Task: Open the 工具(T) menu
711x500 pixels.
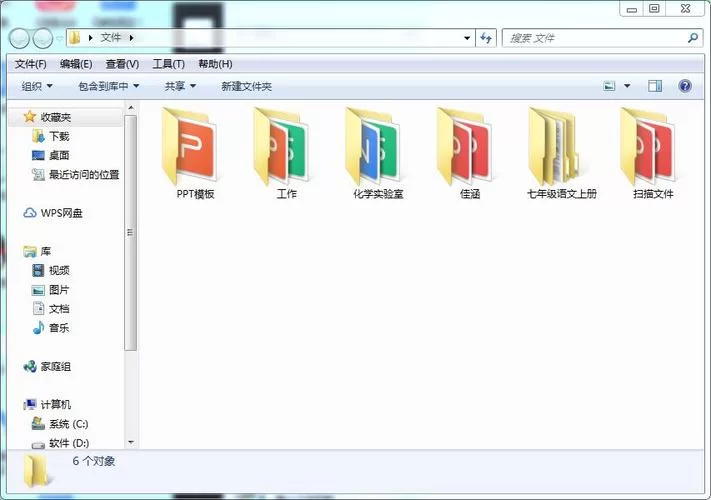Action: 169,64
